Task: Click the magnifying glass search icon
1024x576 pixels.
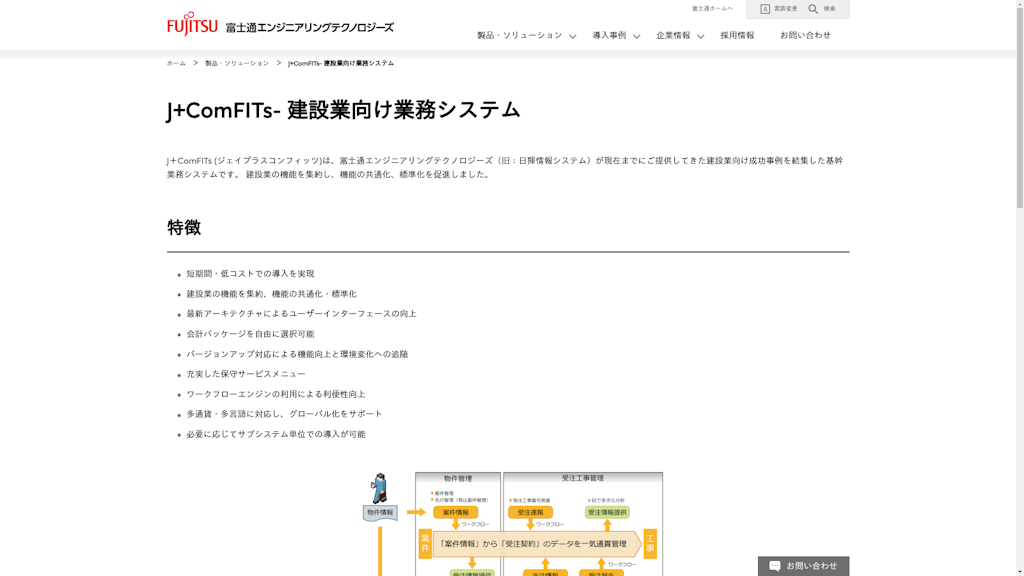Action: click(x=813, y=9)
